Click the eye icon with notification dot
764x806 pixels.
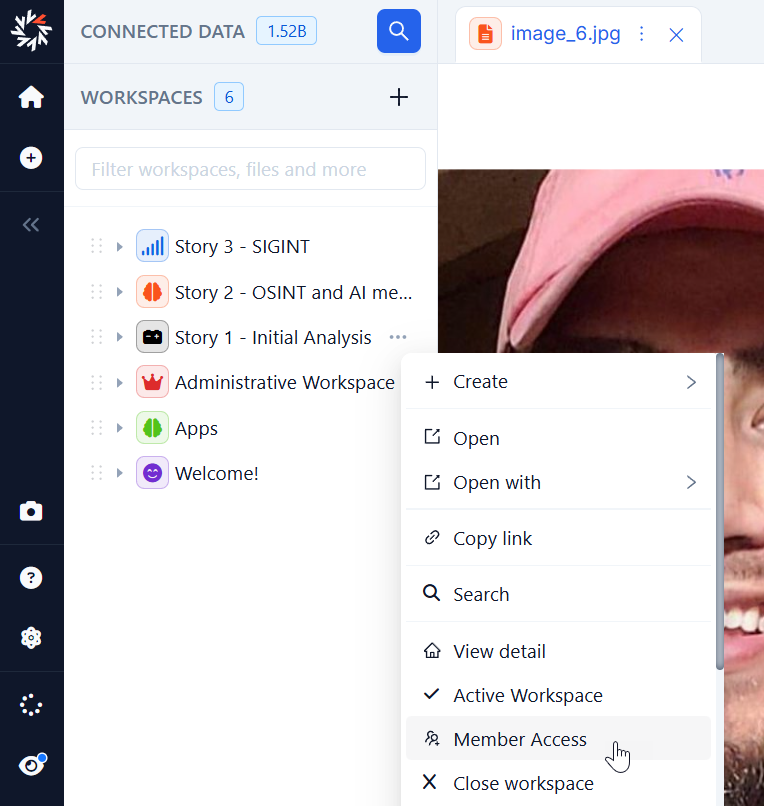31,766
